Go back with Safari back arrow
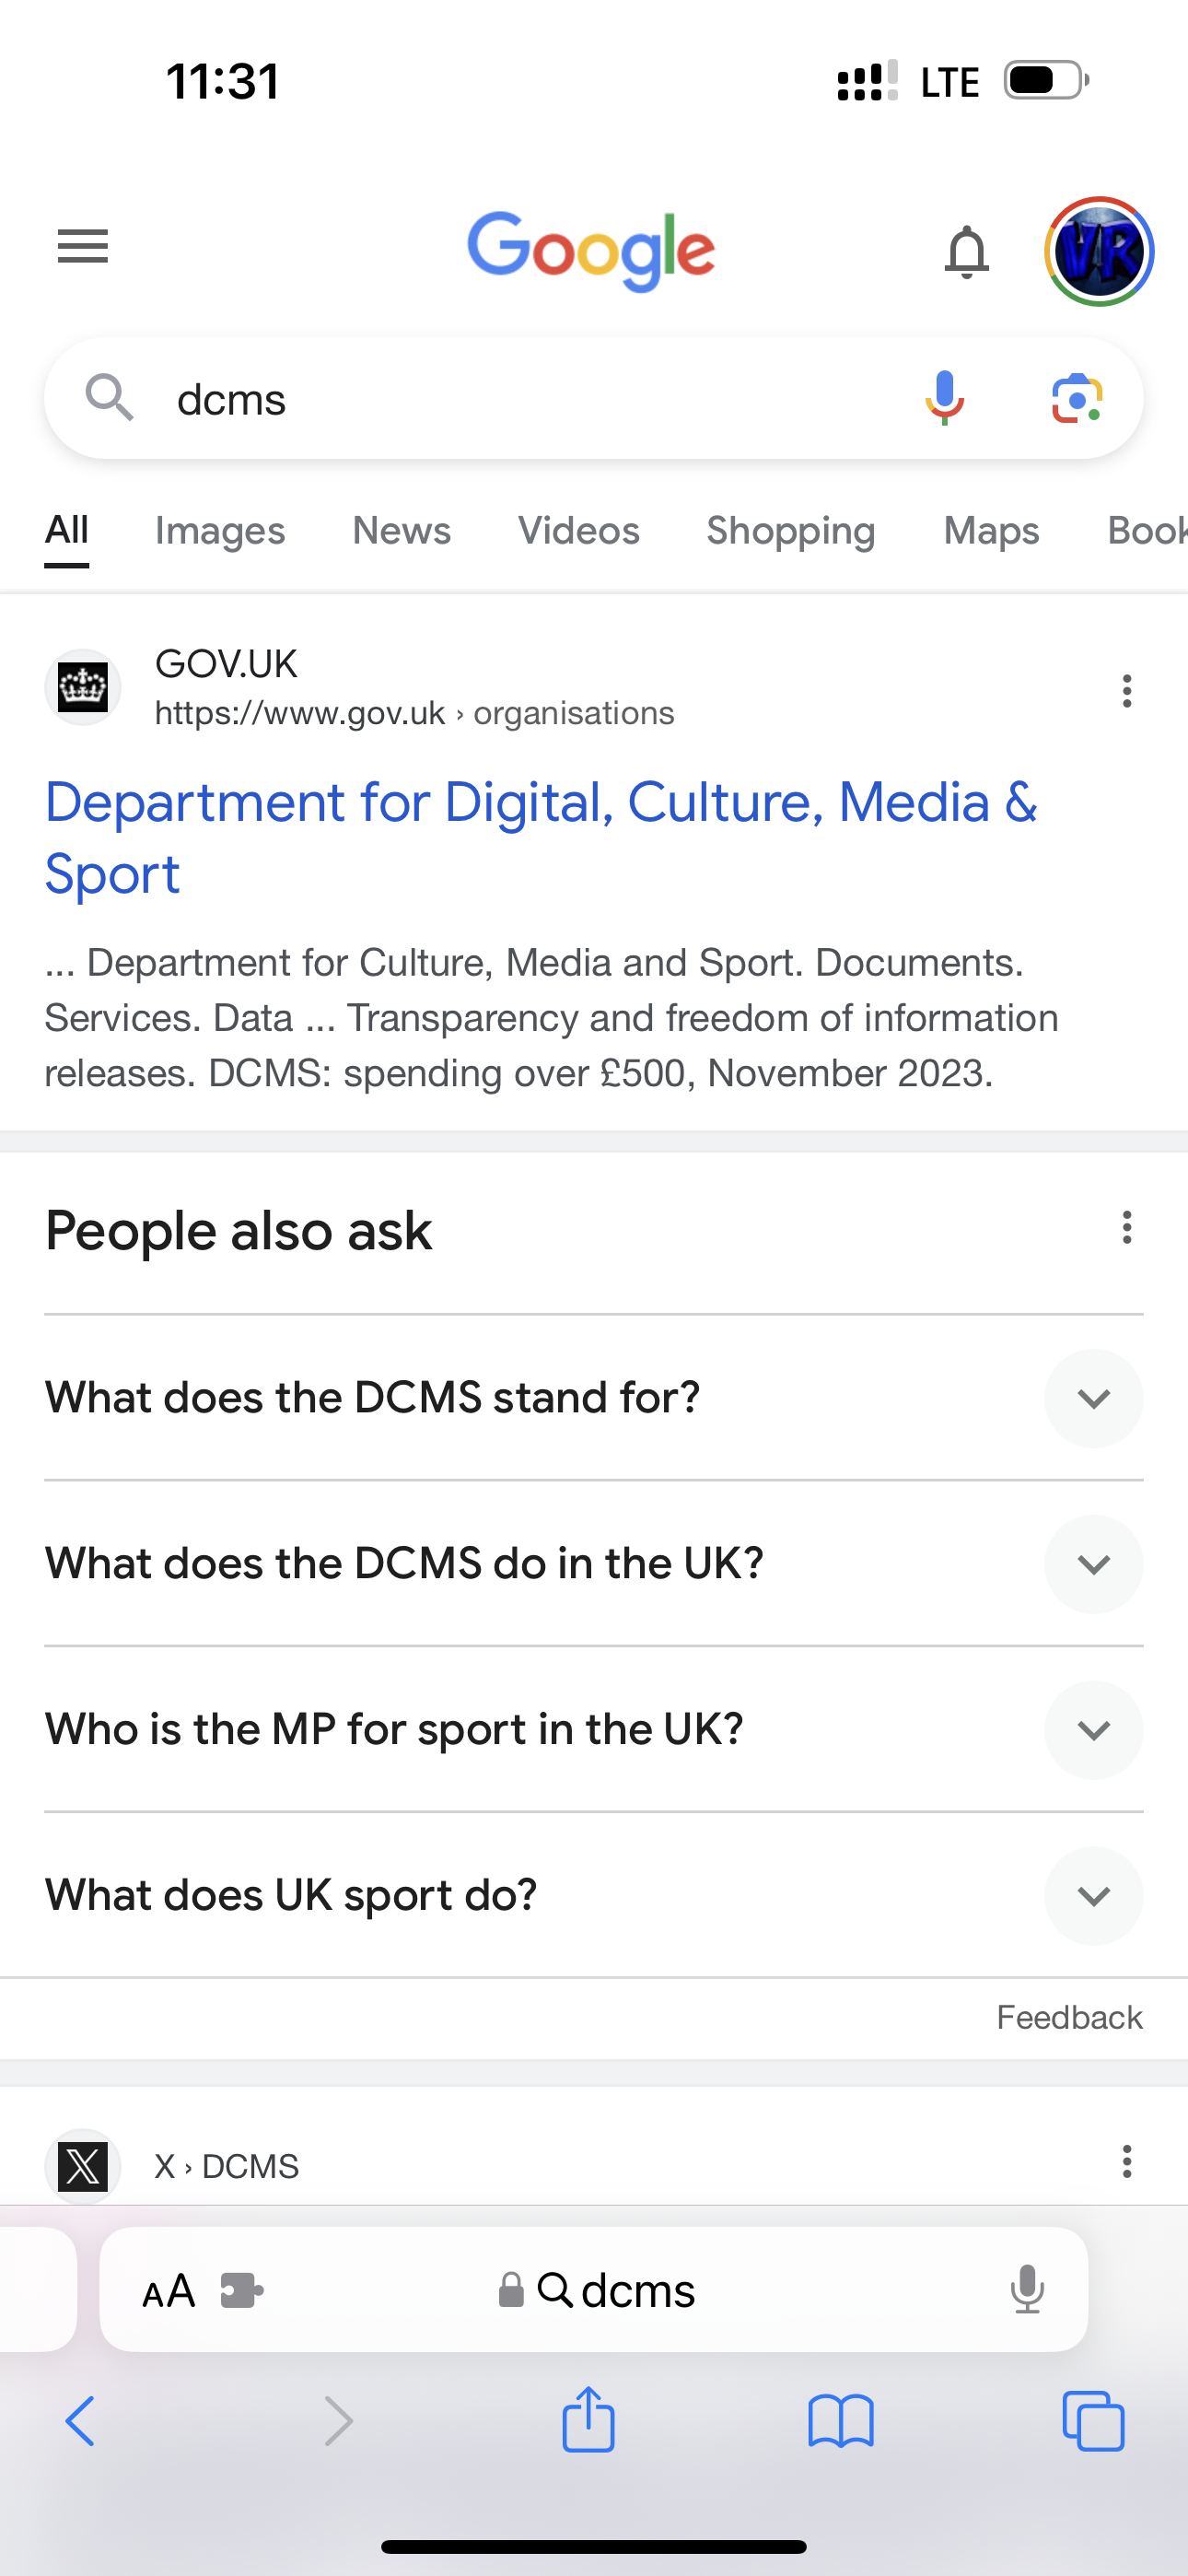This screenshot has height=2576, width=1188. click(x=81, y=2421)
